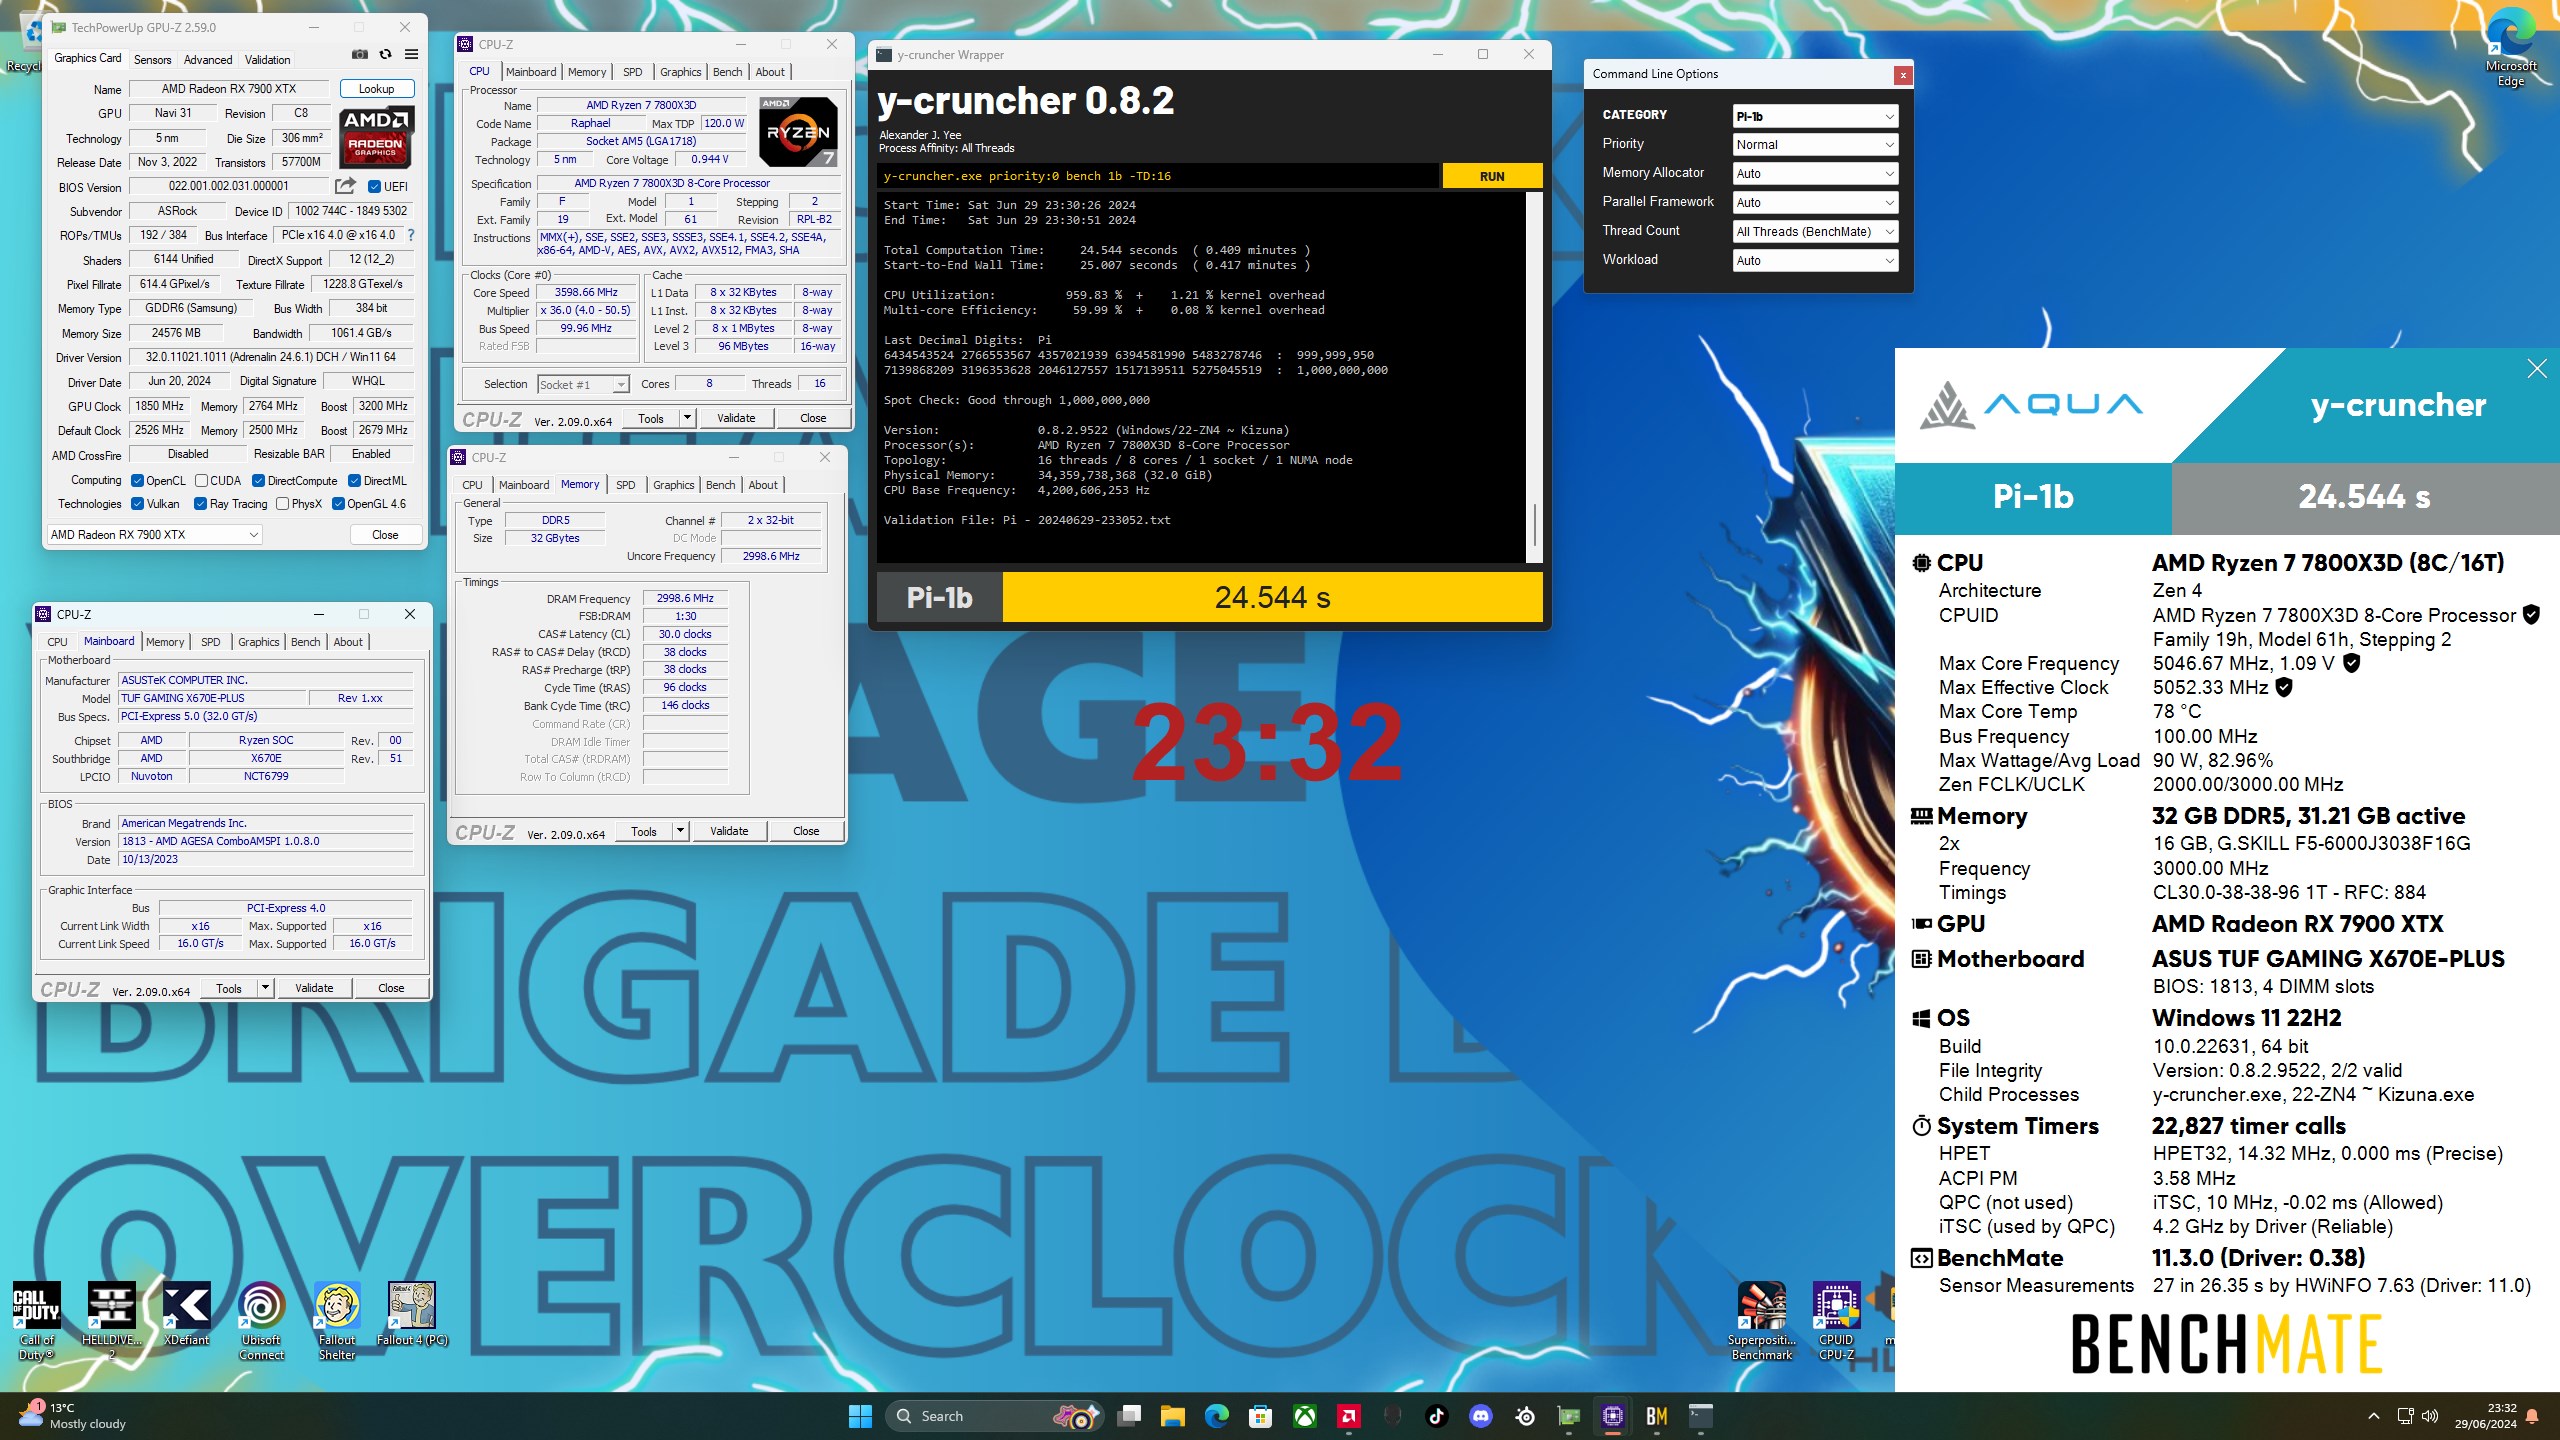This screenshot has height=1440, width=2560.
Task: Open HELLDIVERS 2 desktop shortcut
Action: click(x=112, y=1321)
